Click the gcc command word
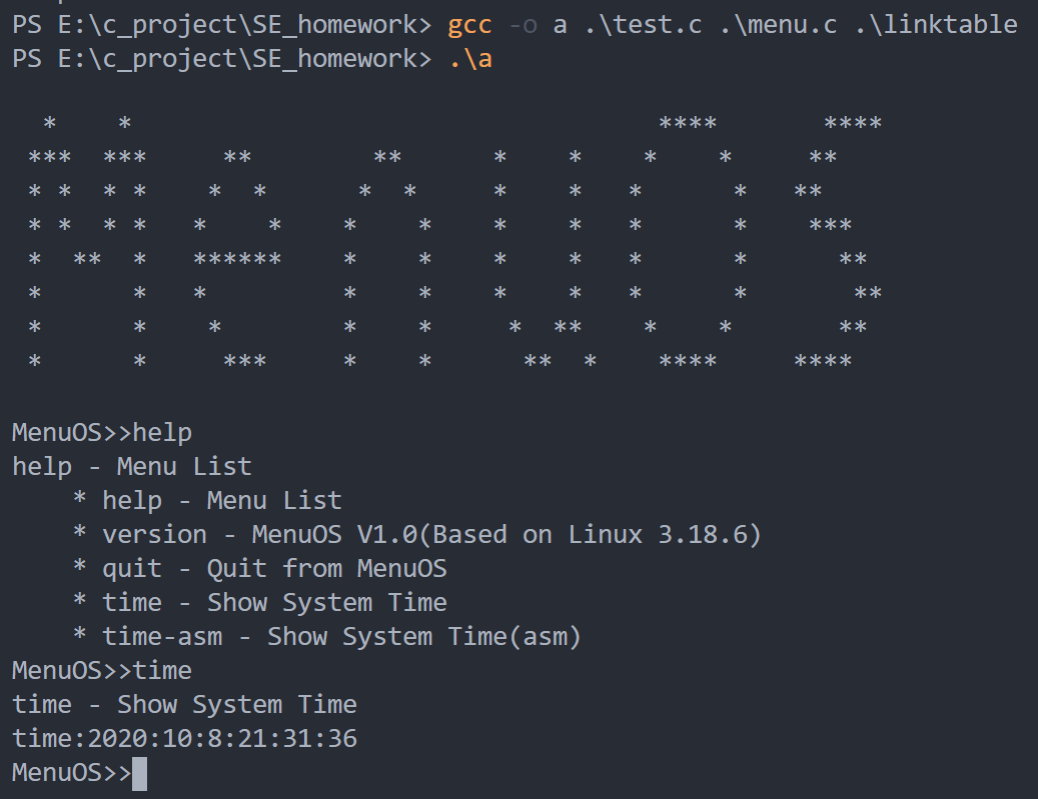The height and width of the screenshot is (799, 1038). click(x=469, y=25)
